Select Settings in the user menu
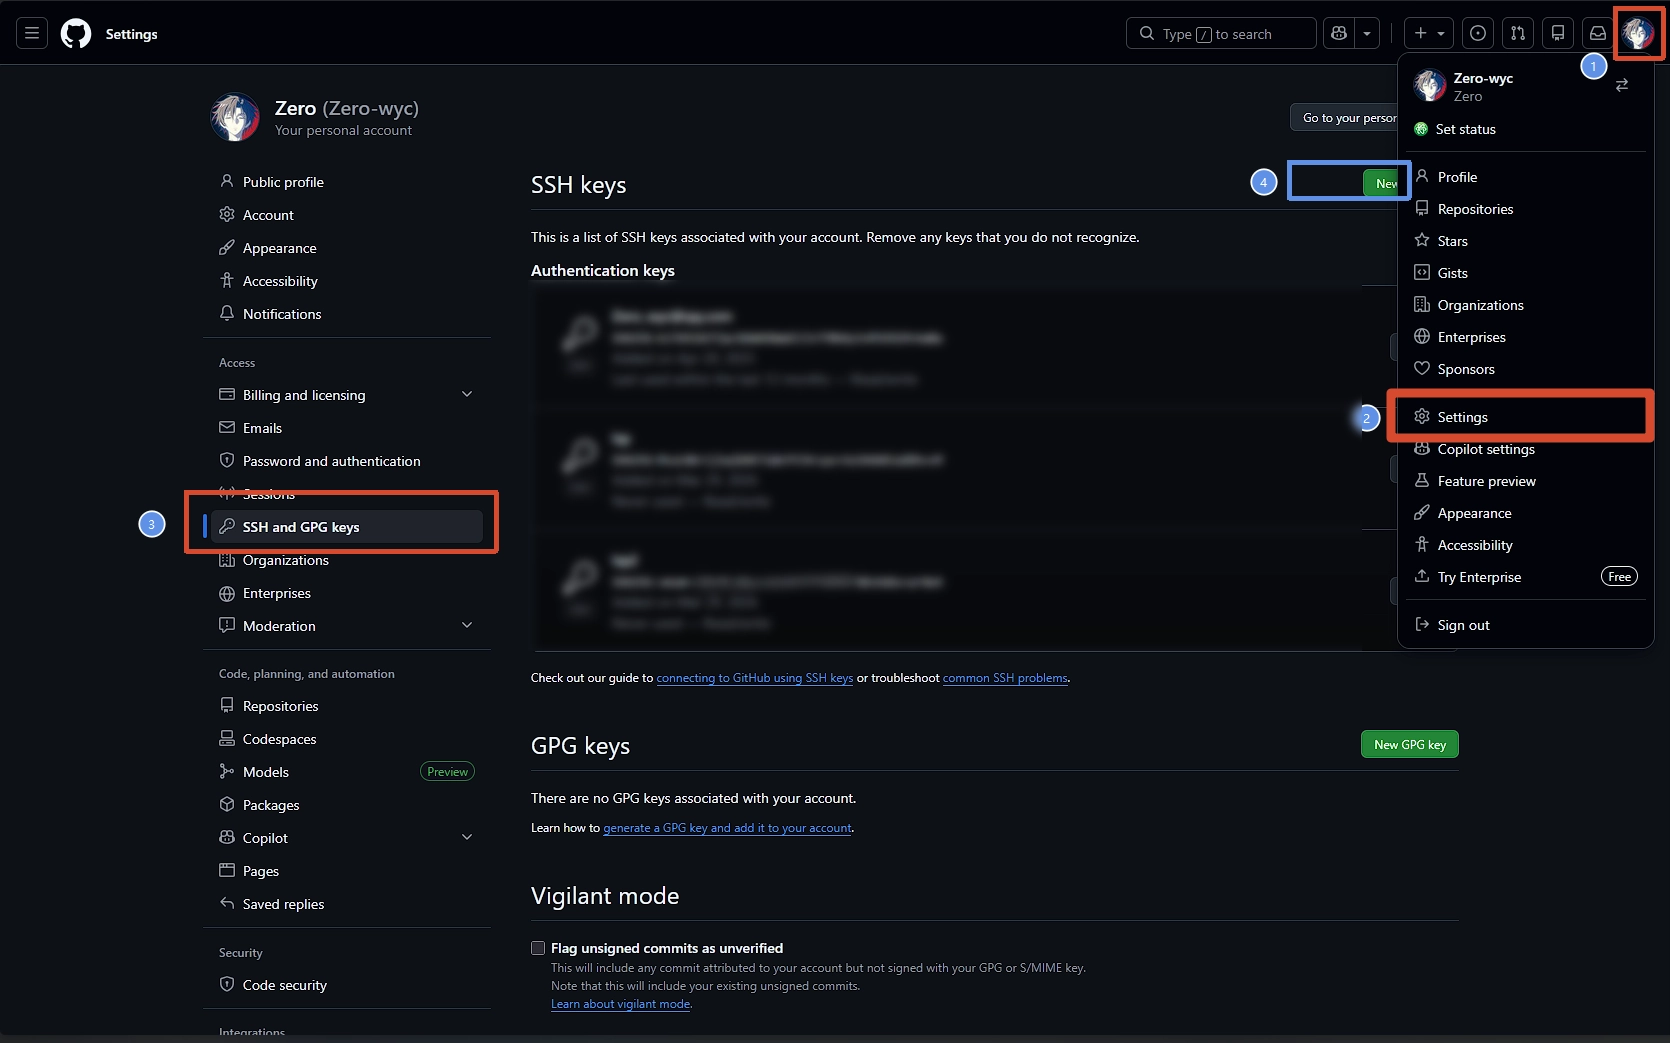The width and height of the screenshot is (1670, 1043). [x=1462, y=417]
